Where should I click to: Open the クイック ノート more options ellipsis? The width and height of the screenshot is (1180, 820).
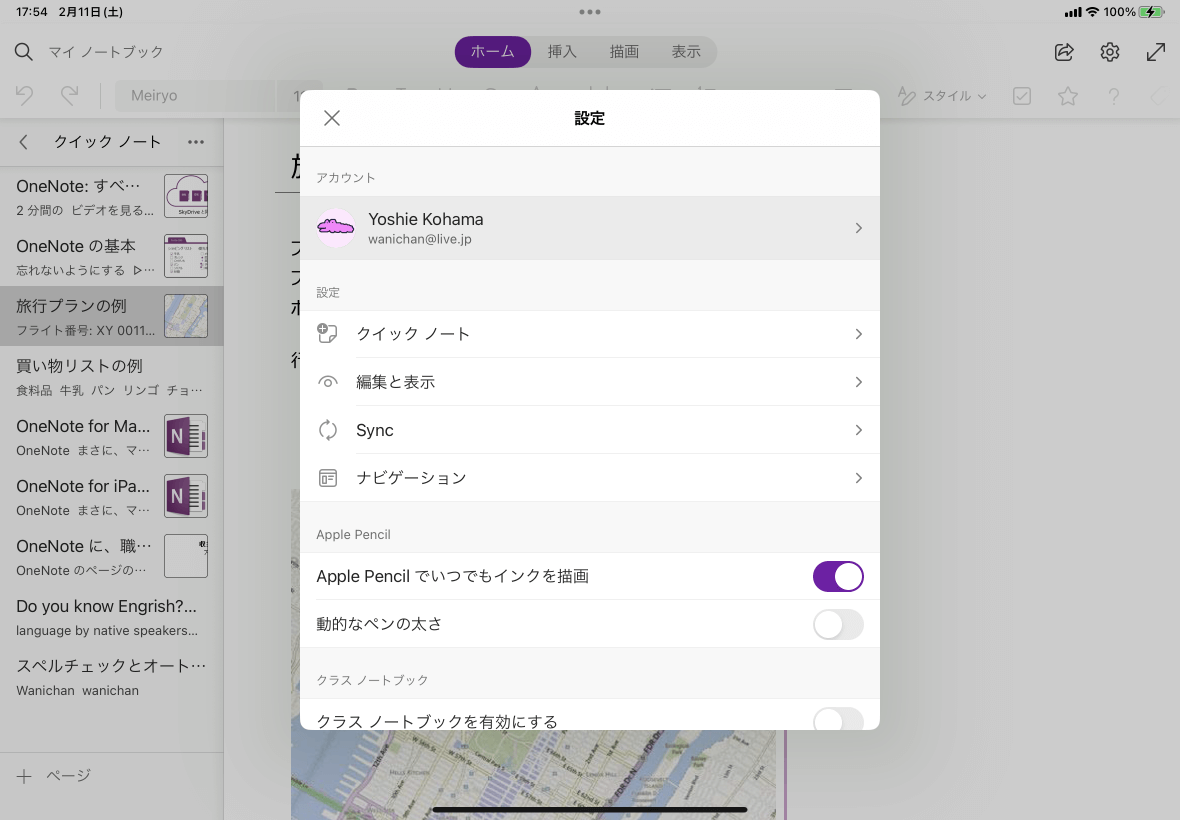(x=196, y=142)
